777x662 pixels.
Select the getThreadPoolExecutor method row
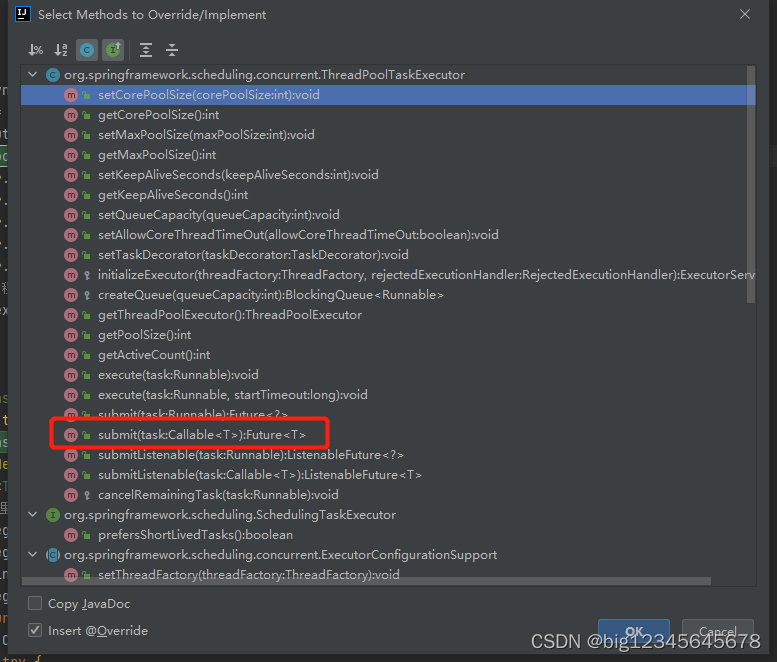[388, 315]
